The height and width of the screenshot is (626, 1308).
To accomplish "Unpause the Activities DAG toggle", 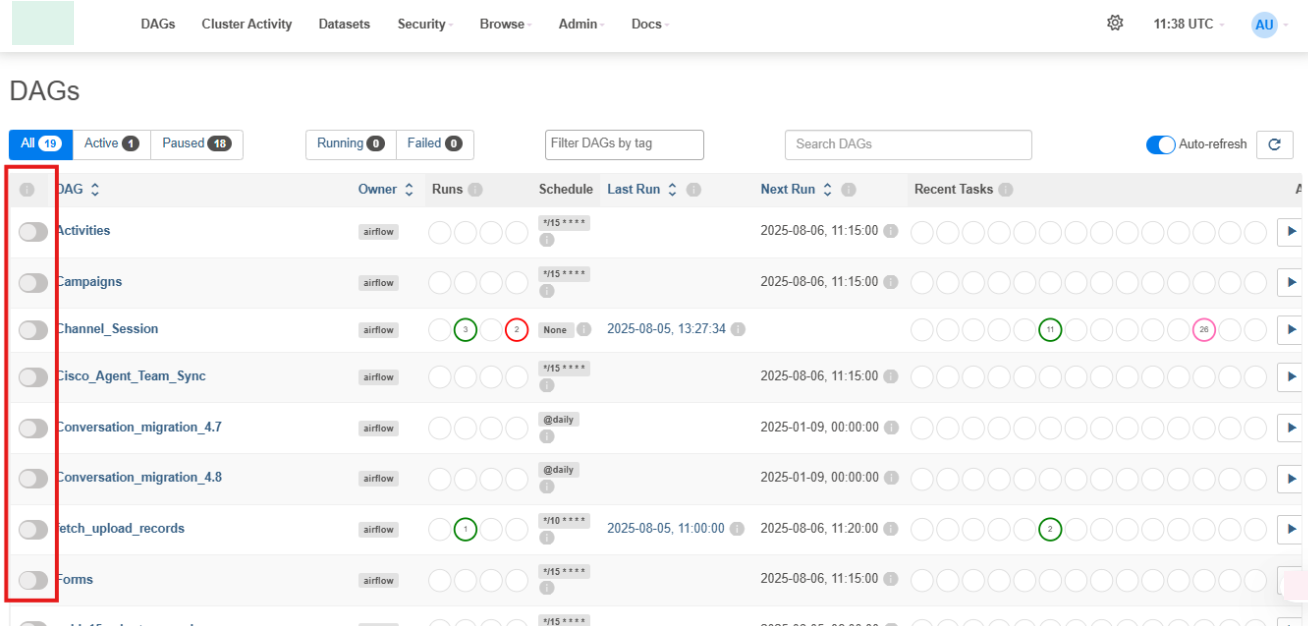I will click(33, 232).
